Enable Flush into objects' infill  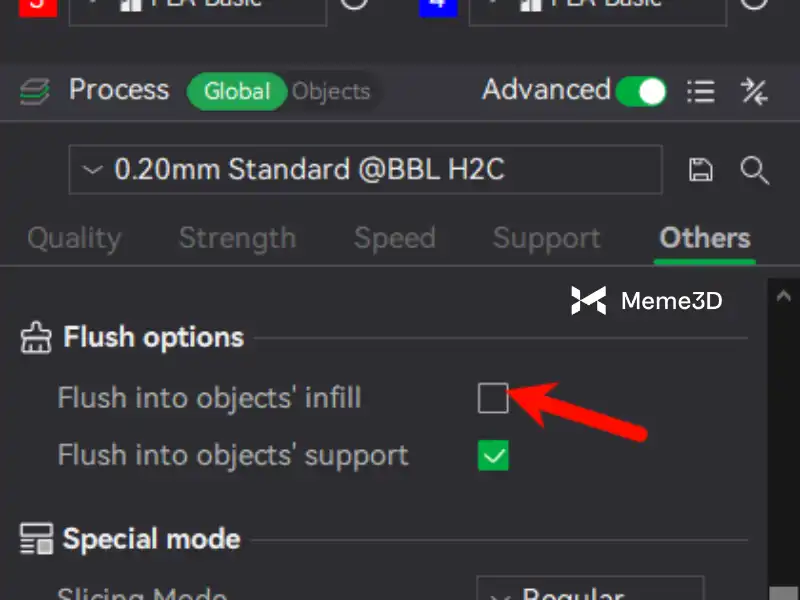point(493,398)
